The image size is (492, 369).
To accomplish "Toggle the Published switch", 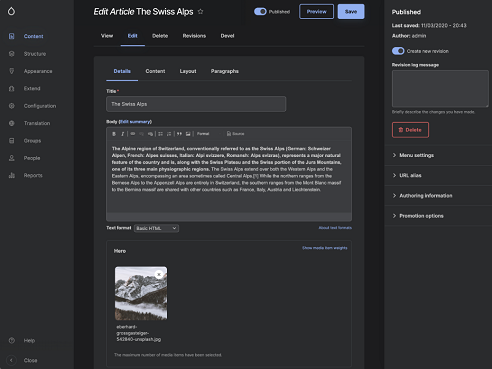I will [260, 12].
